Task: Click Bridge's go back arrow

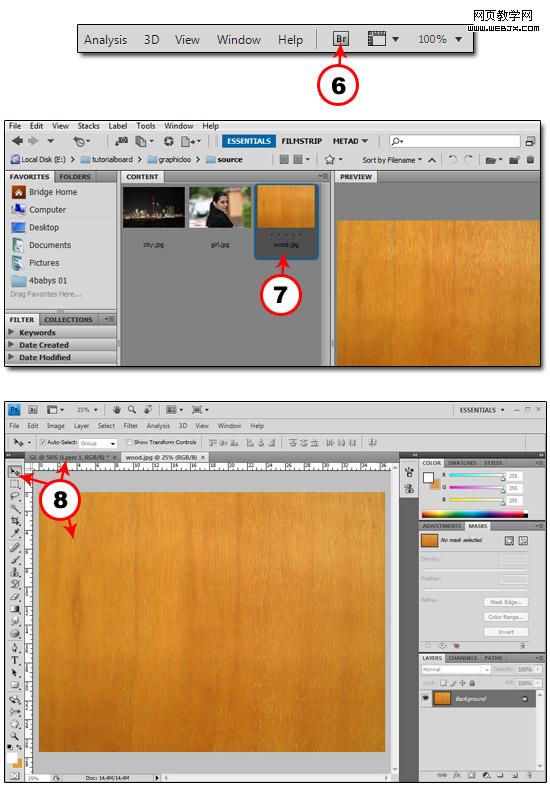Action: coord(17,141)
